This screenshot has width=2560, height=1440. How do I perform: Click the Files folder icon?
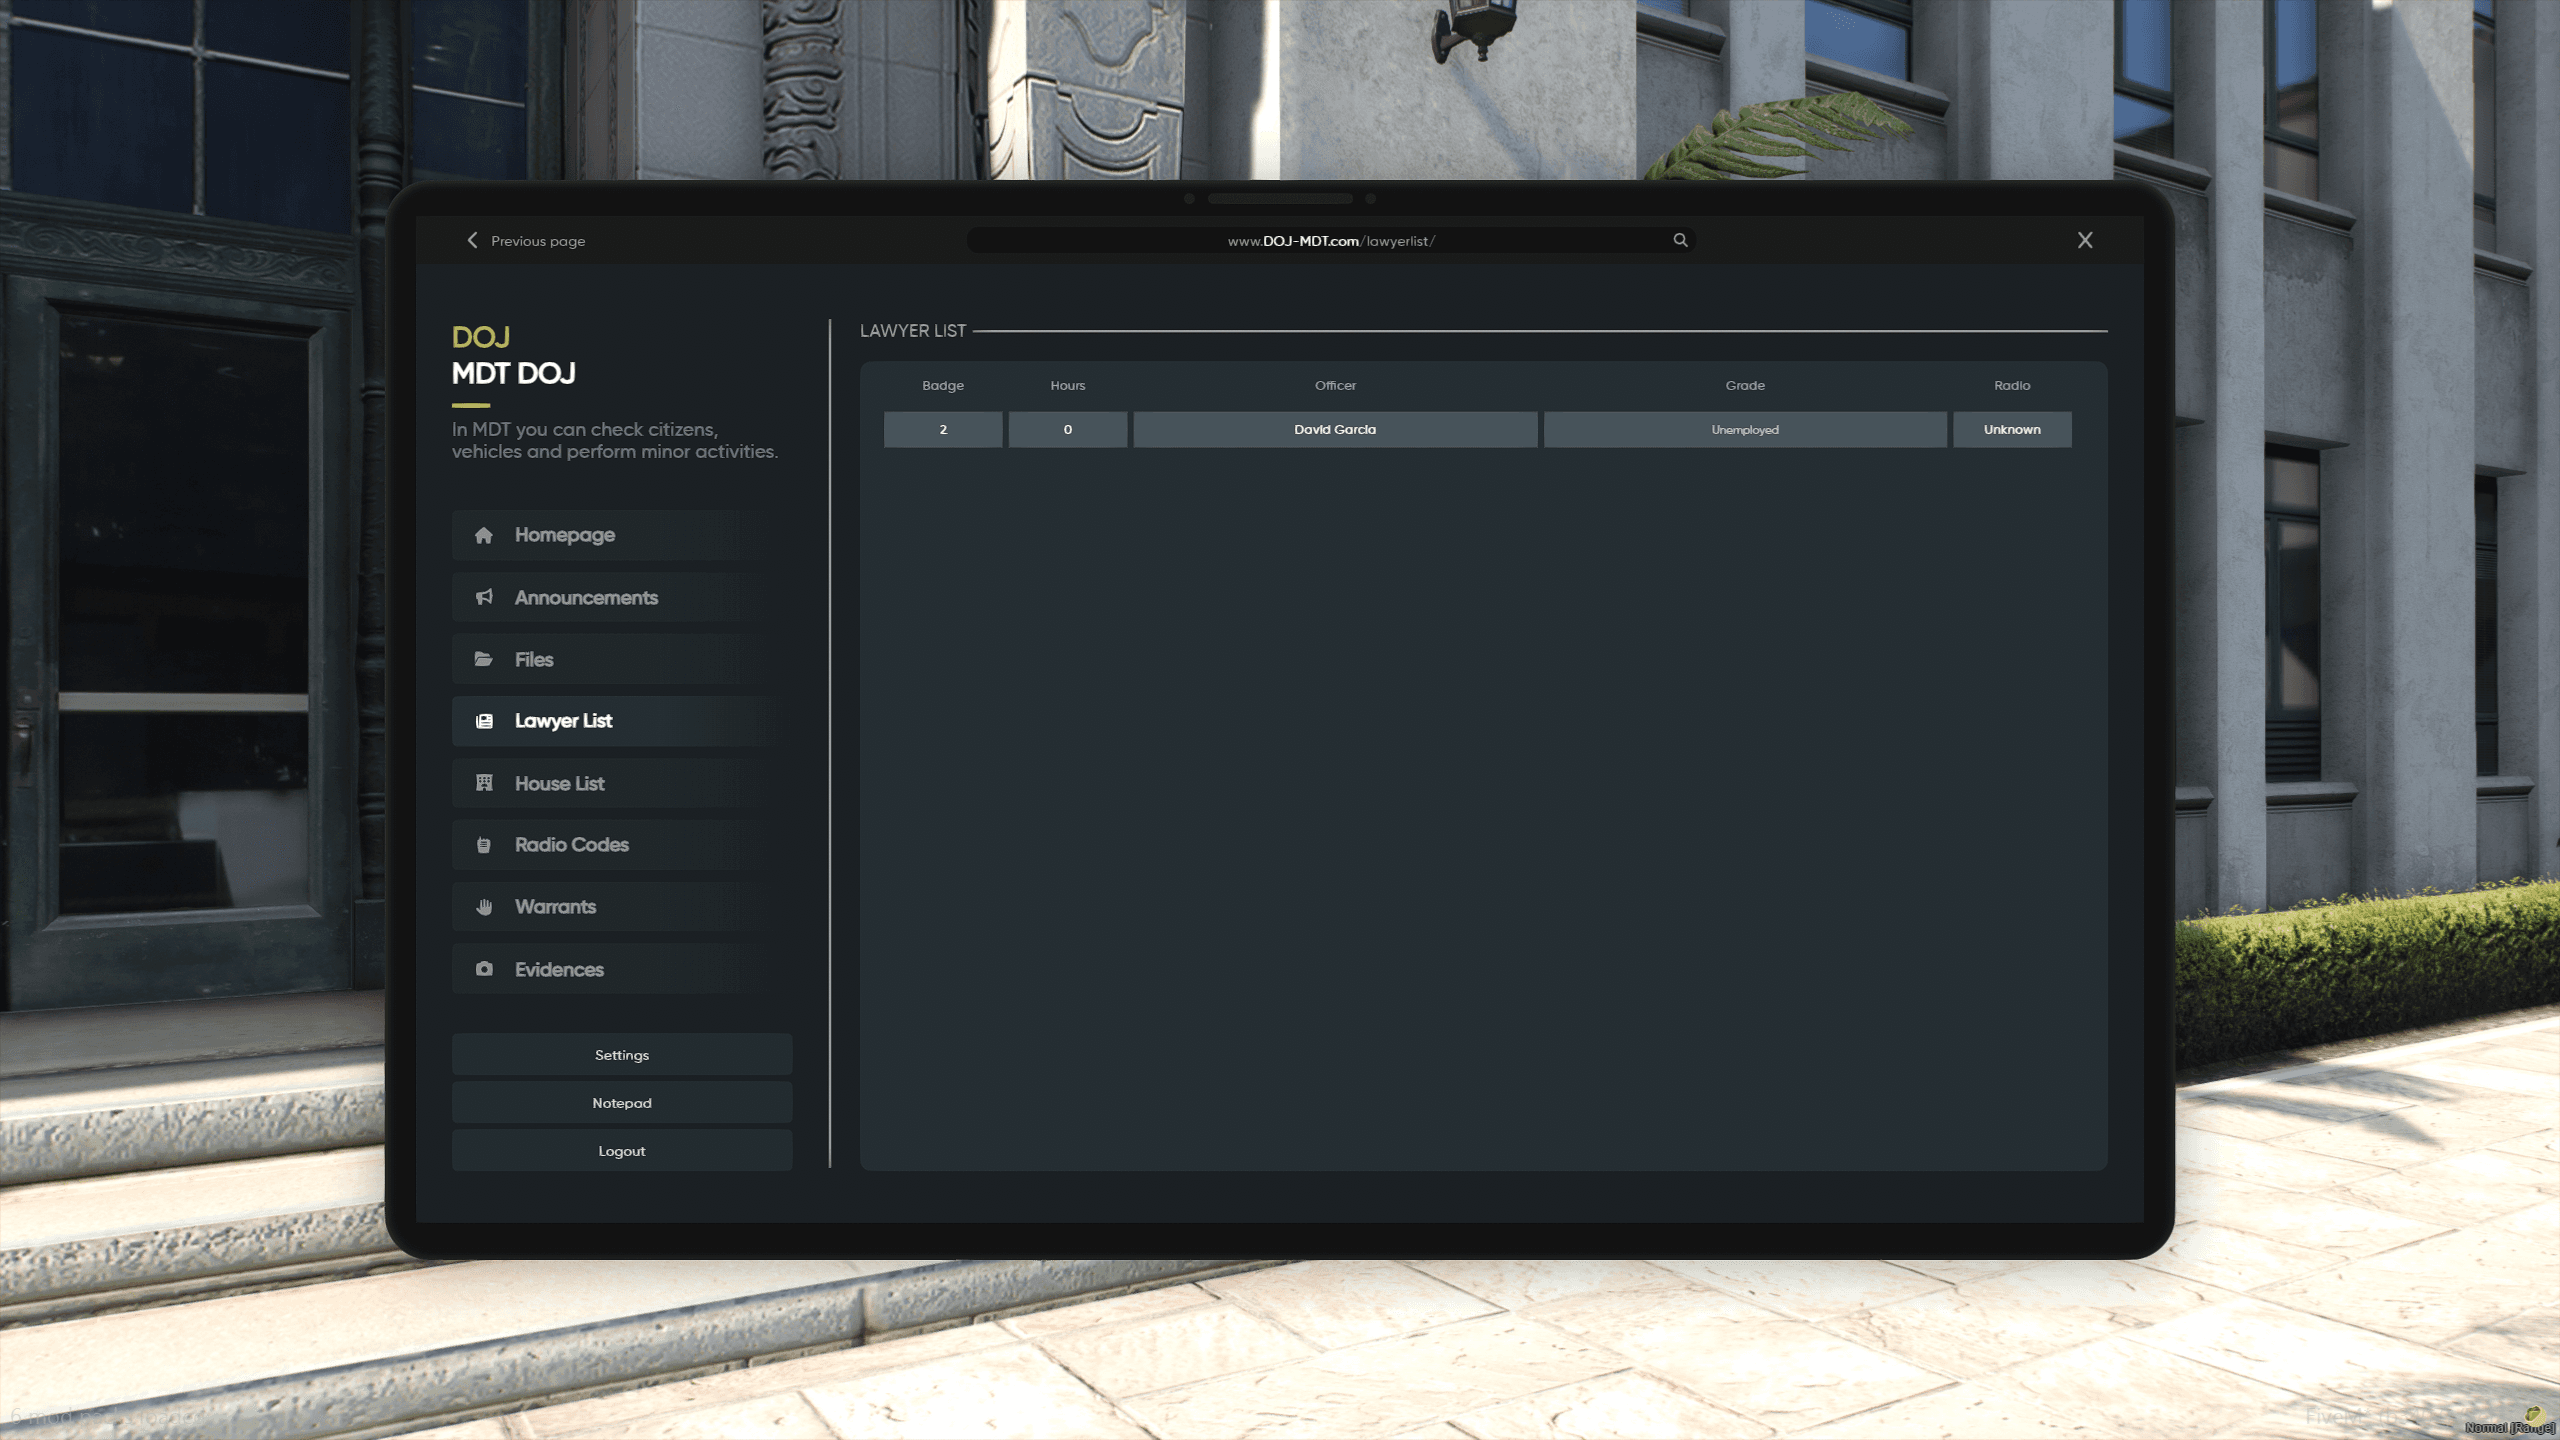pyautogui.click(x=484, y=659)
